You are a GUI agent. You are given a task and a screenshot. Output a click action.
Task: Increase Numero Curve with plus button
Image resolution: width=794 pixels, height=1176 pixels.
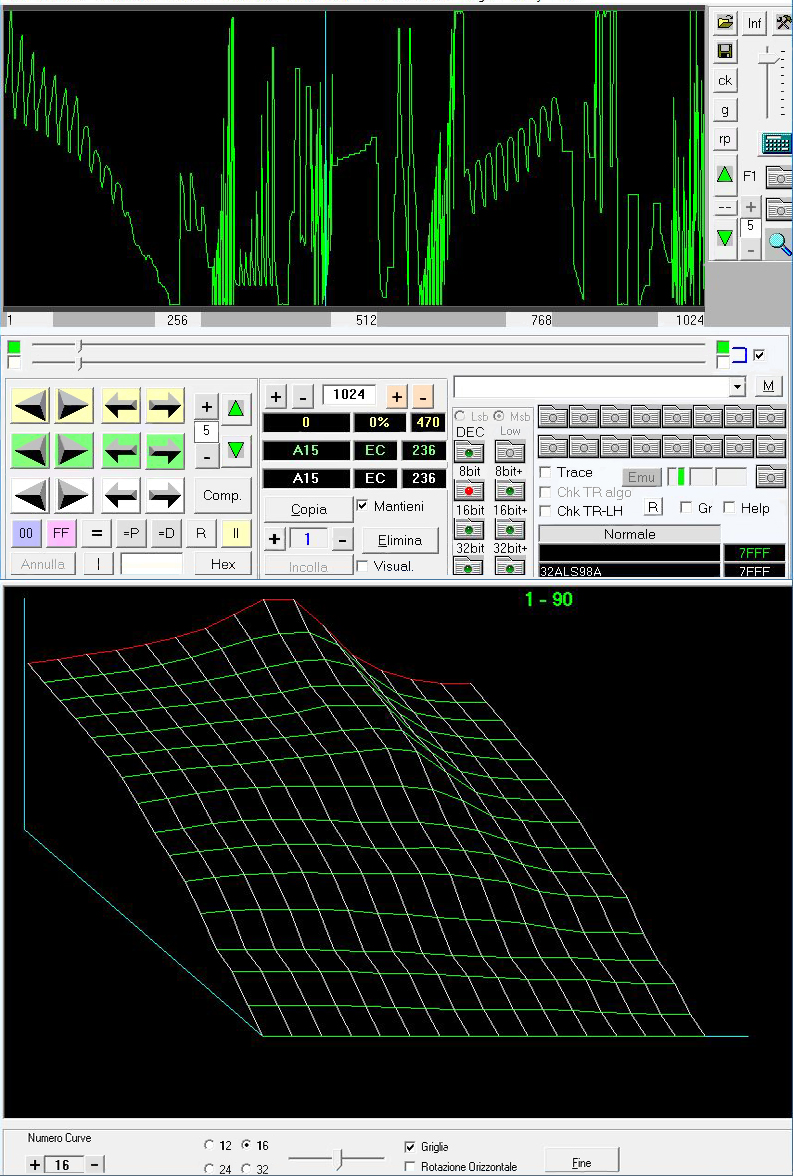(x=34, y=1165)
